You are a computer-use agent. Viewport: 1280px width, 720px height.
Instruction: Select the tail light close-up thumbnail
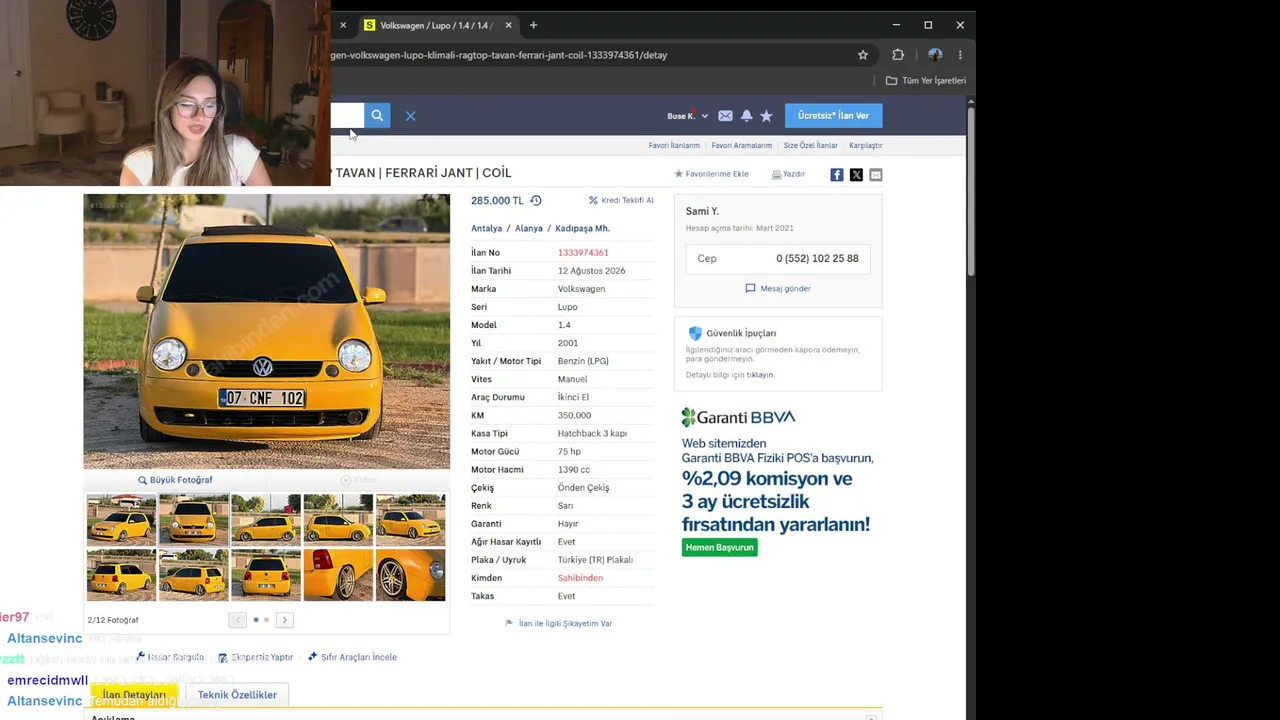tap(338, 575)
